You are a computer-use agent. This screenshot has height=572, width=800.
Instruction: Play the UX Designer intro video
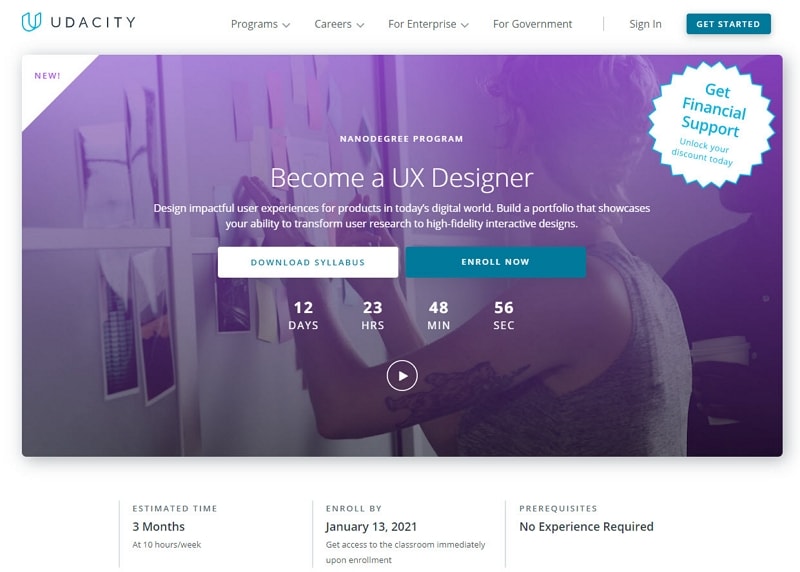point(402,376)
